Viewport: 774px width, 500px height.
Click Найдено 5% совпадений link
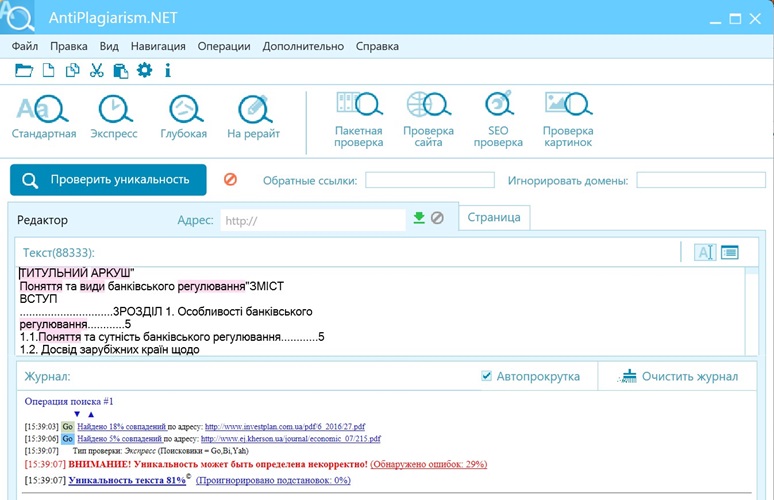tap(119, 439)
